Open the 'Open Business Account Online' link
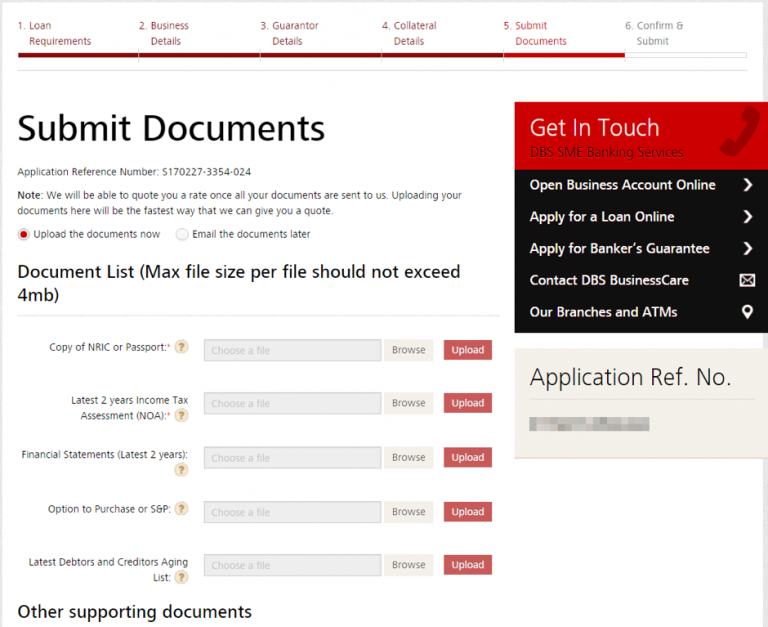Viewport: 768px width, 627px height. tap(622, 185)
